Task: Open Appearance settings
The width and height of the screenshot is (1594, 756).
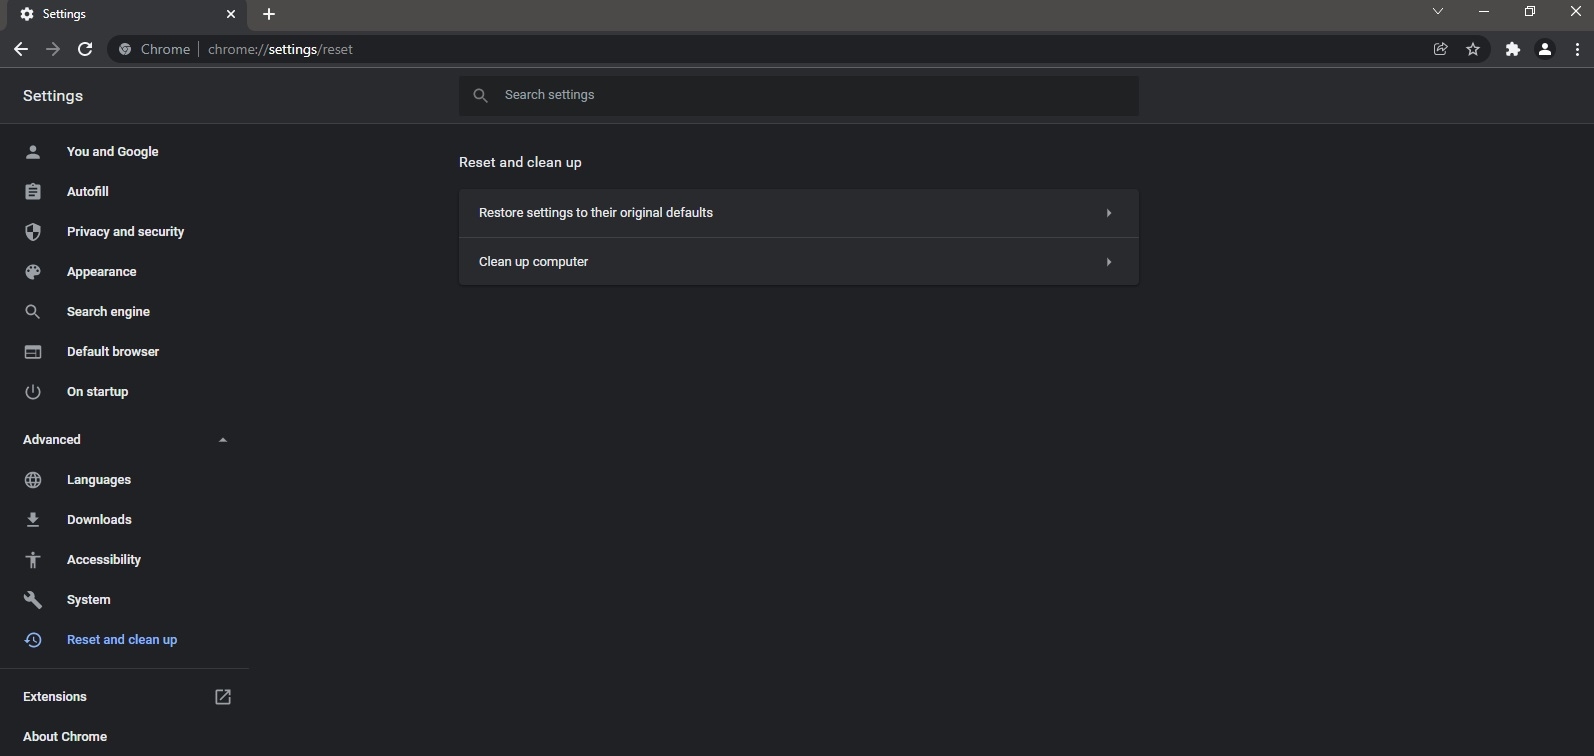Action: [101, 272]
